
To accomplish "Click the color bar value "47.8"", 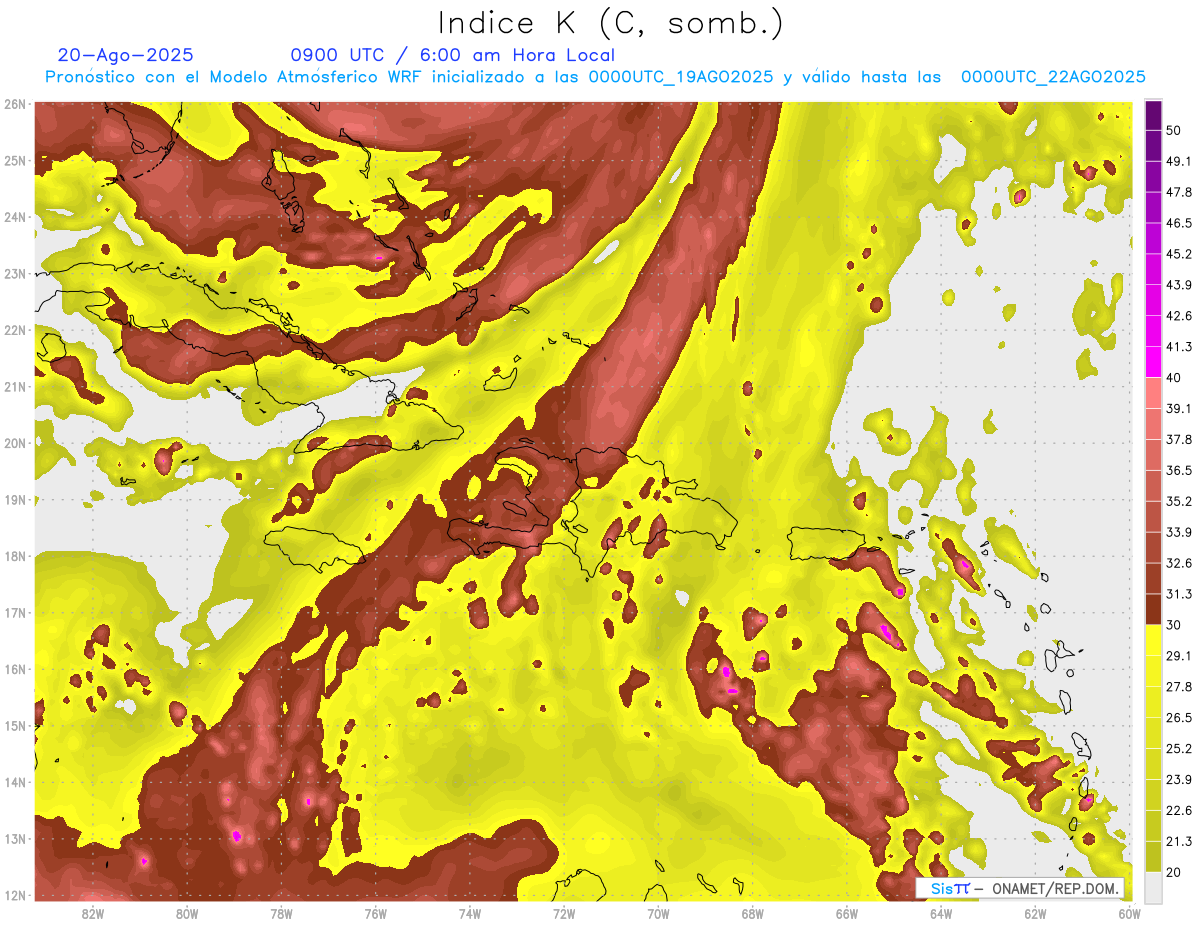I will (x=1179, y=192).
